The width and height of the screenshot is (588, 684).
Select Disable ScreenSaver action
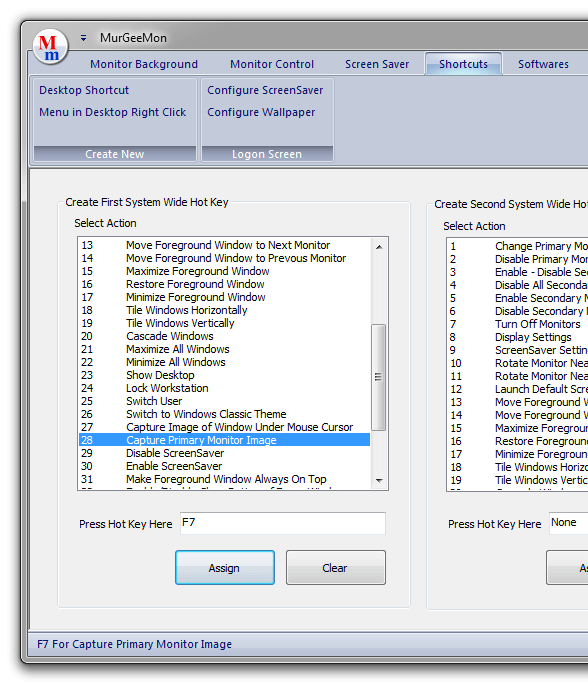click(x=225, y=453)
